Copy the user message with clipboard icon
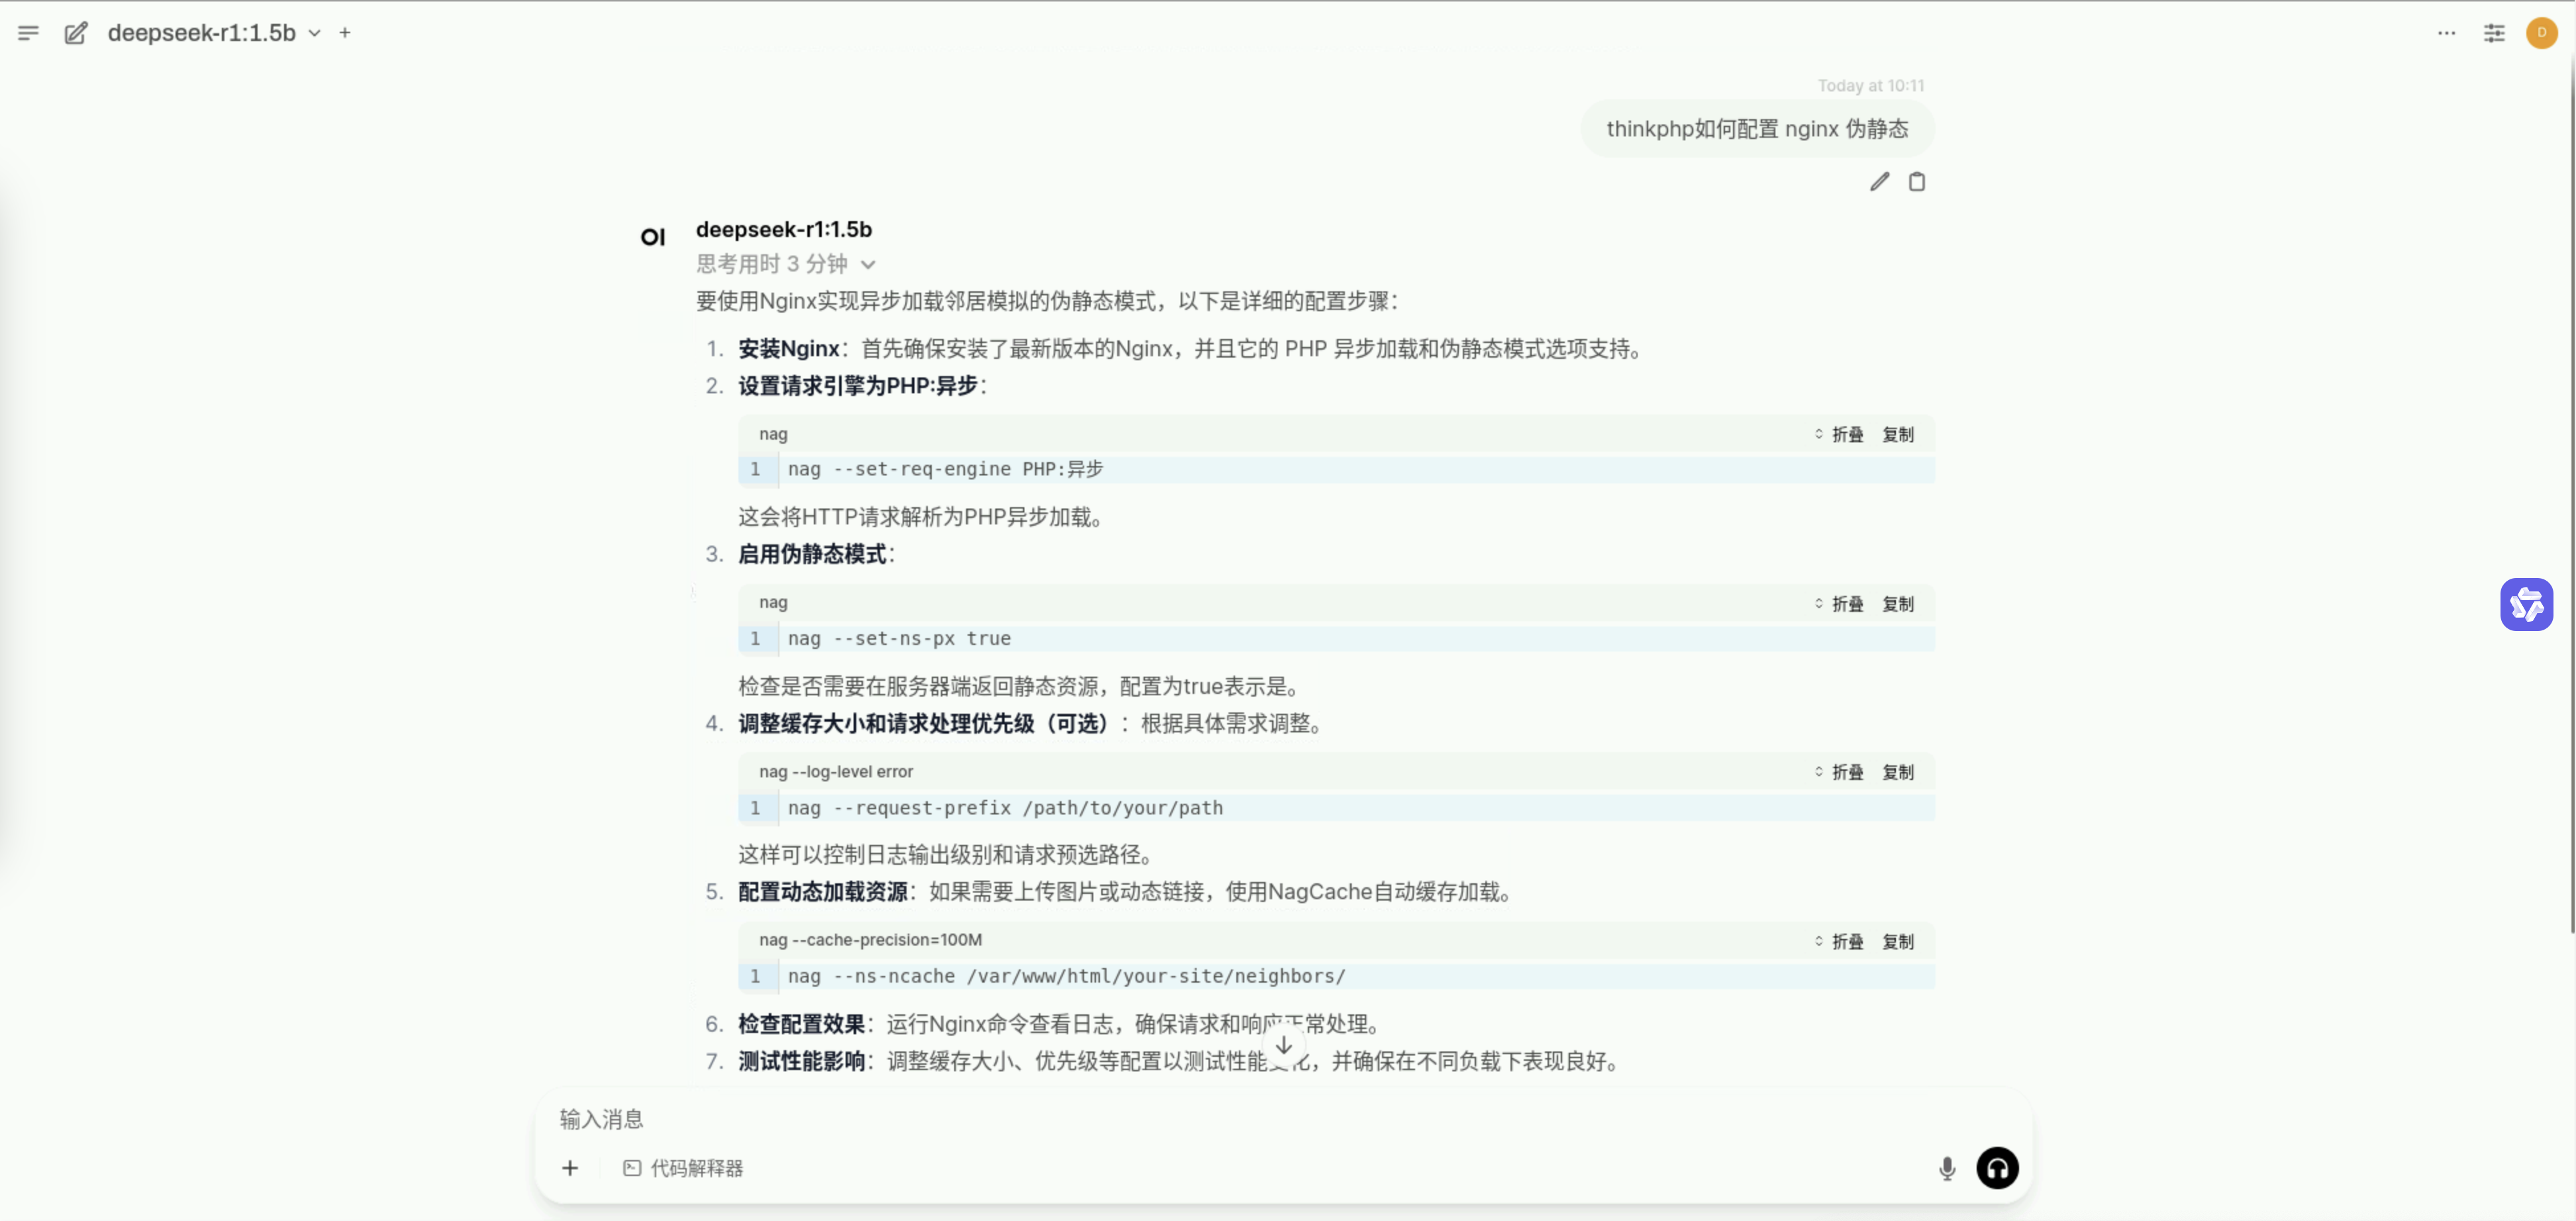 [x=1916, y=182]
